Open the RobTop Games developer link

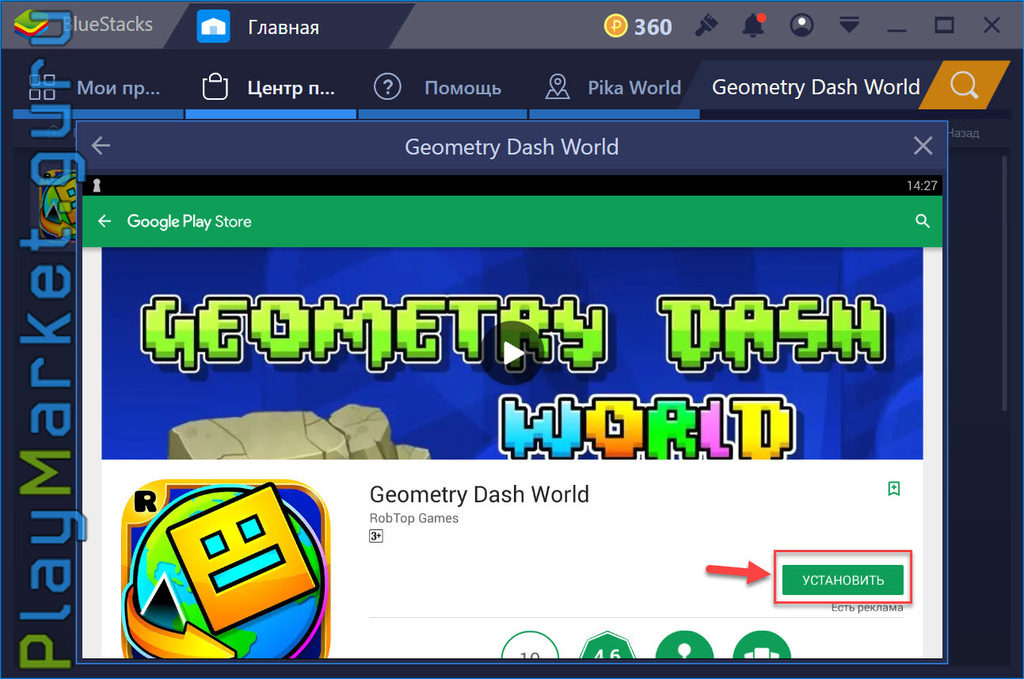click(x=414, y=518)
